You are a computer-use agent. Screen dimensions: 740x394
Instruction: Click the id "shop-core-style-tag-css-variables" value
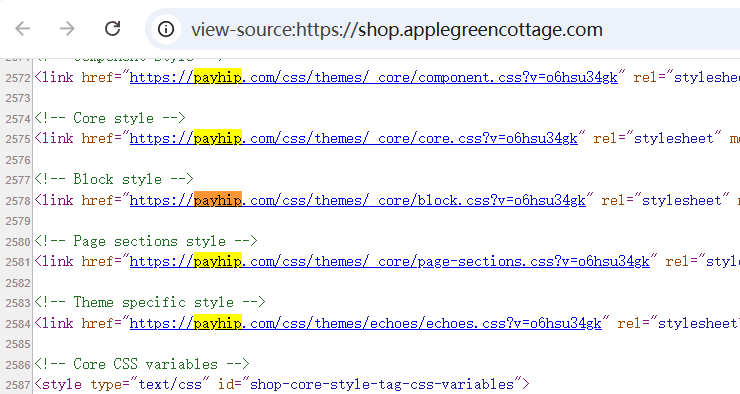click(x=381, y=385)
